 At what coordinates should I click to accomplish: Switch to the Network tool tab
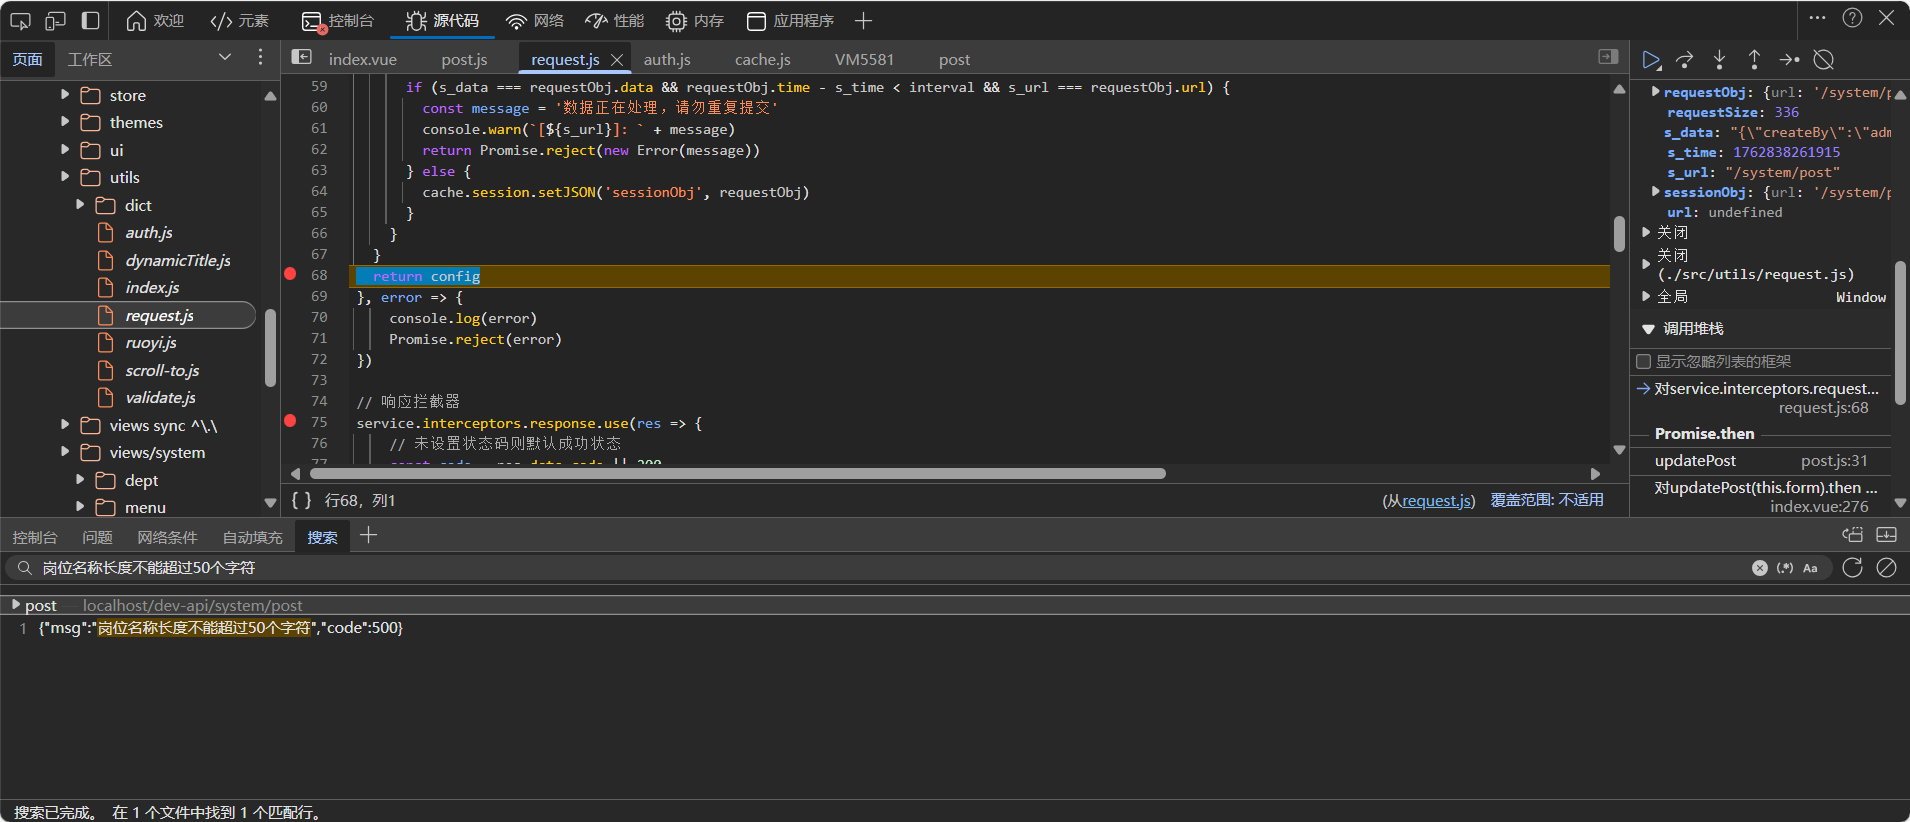[535, 20]
